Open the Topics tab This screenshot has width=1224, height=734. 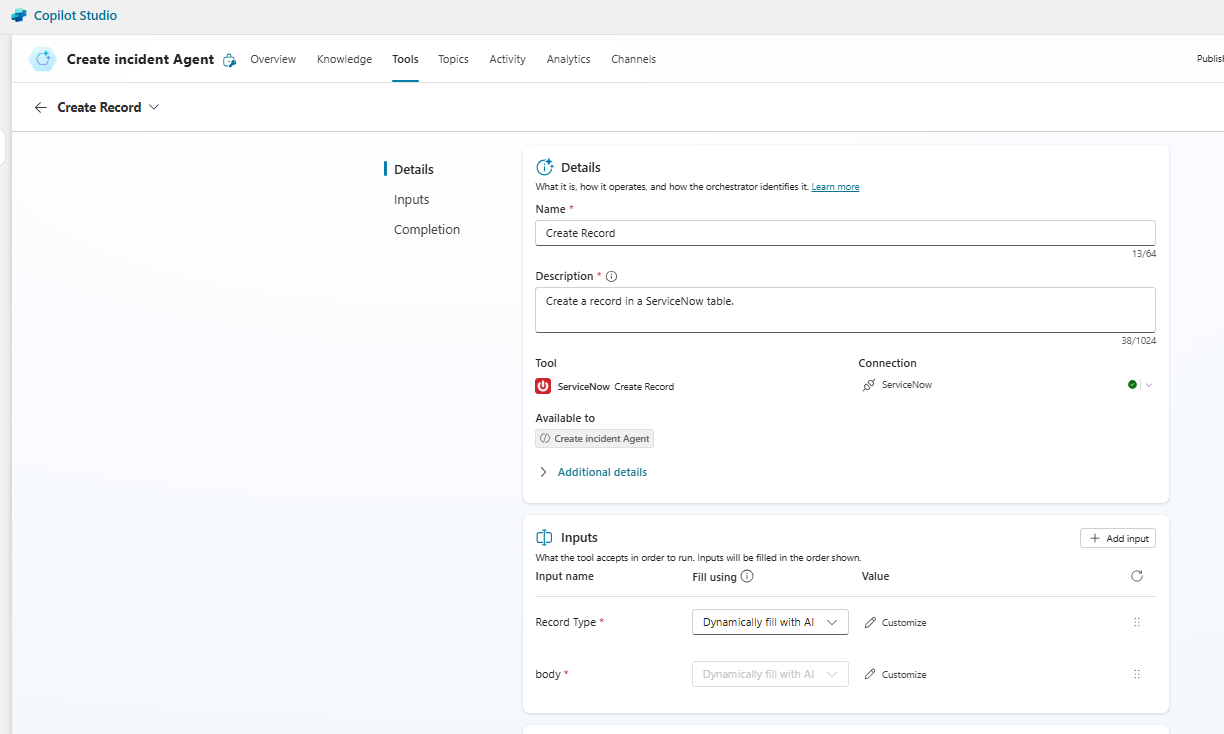pyautogui.click(x=453, y=59)
